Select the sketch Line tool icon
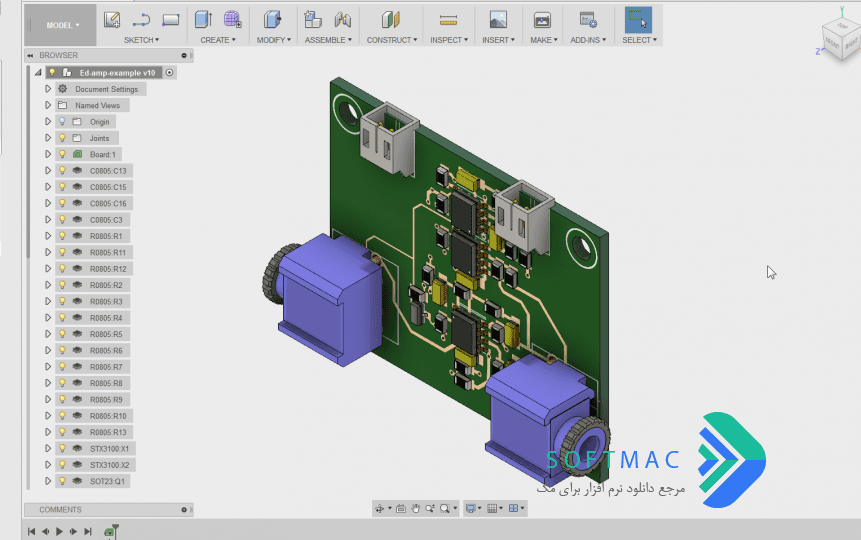The height and width of the screenshot is (540, 861). pos(142,20)
